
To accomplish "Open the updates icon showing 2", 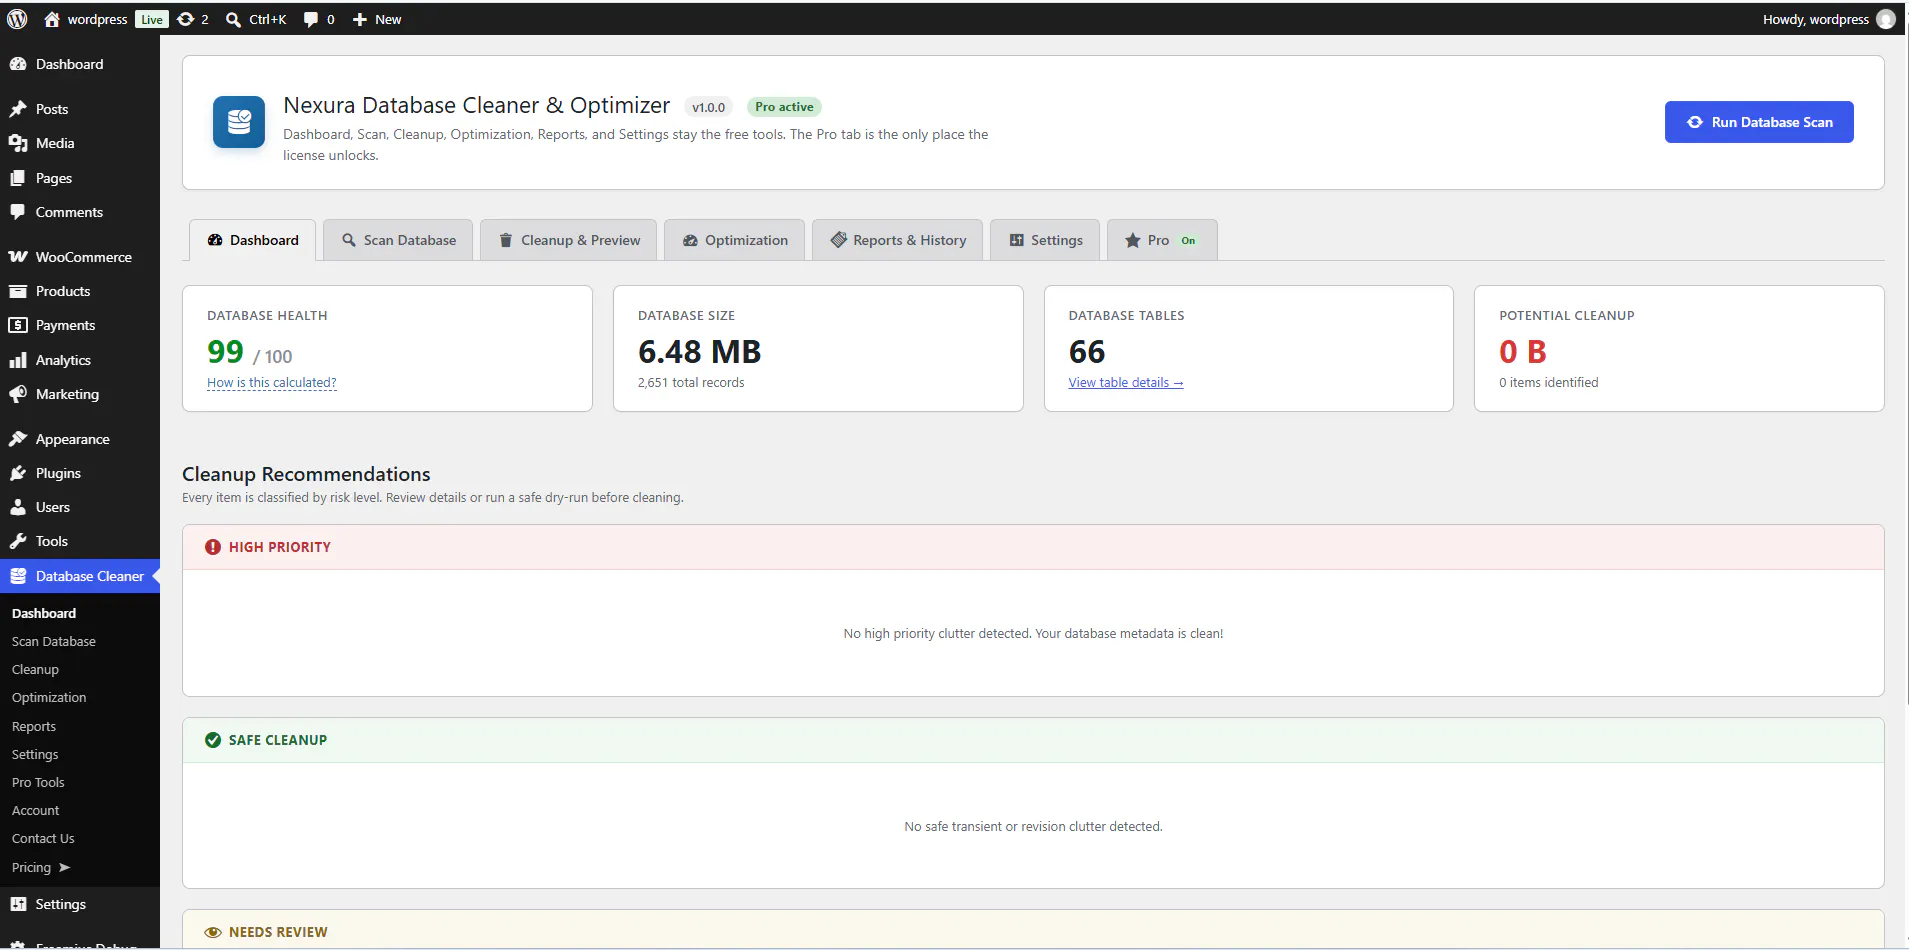I will [x=186, y=19].
